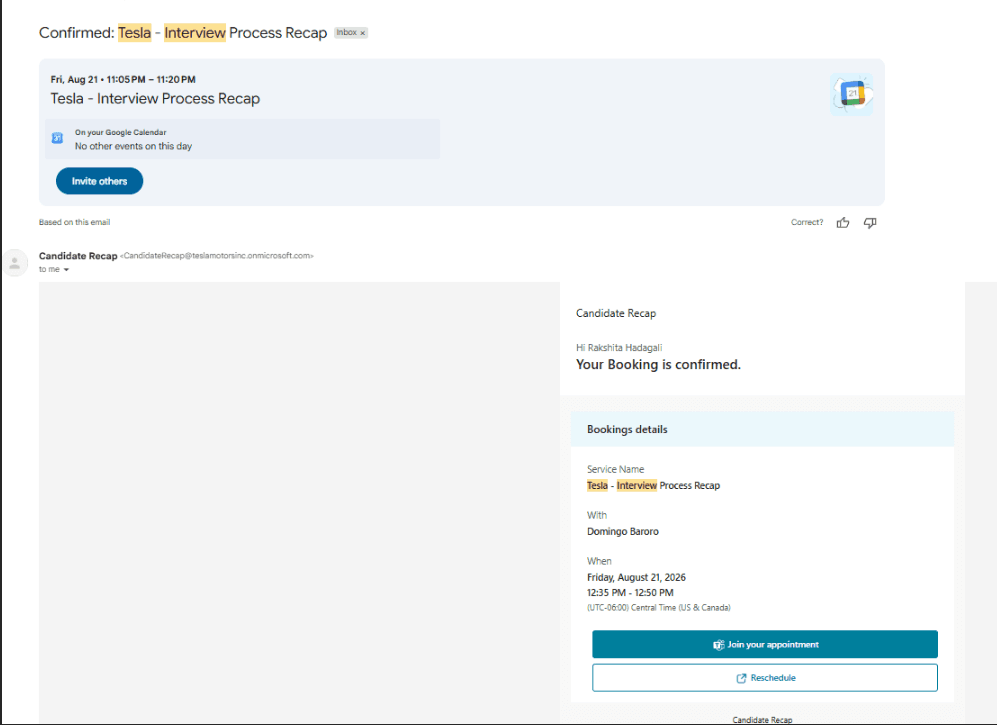Click 'No other events on this day' text
Screen dimensions: 997x725
point(134,146)
